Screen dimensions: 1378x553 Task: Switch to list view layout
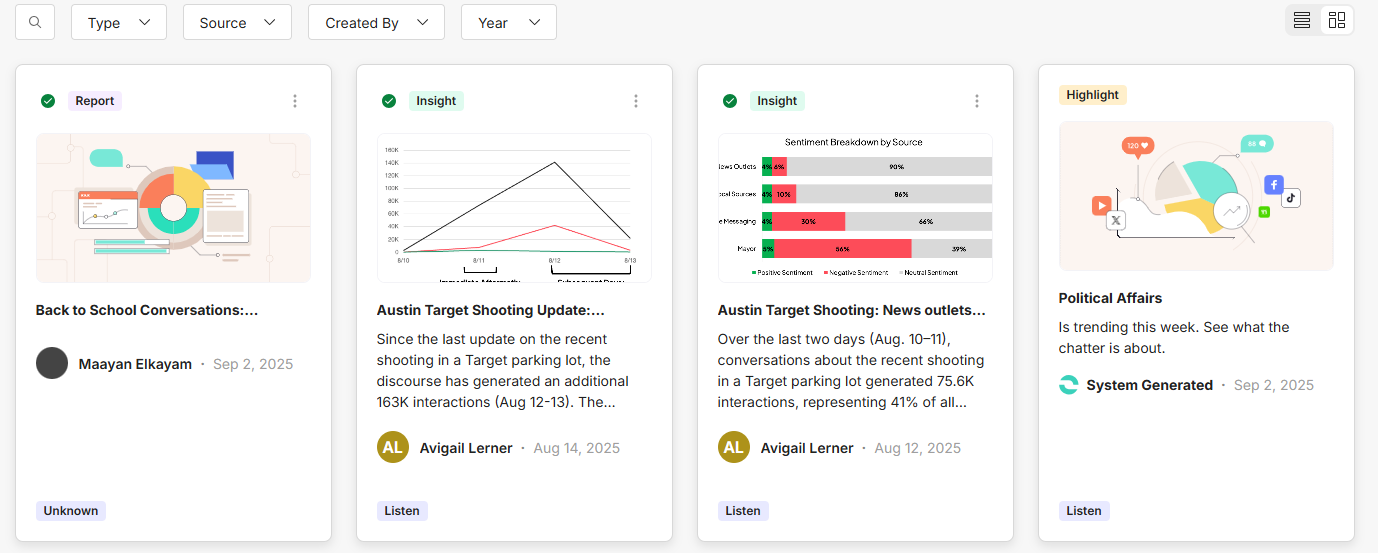[x=1302, y=20]
